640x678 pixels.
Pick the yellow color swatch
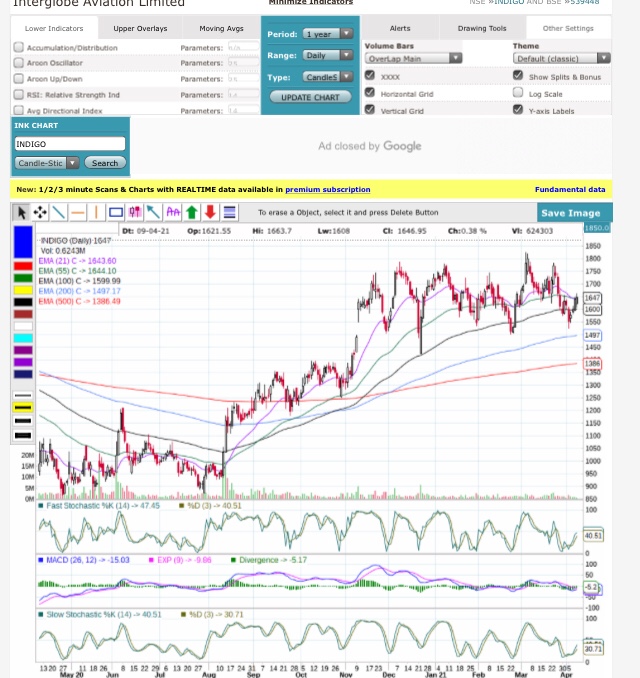pos(22,290)
